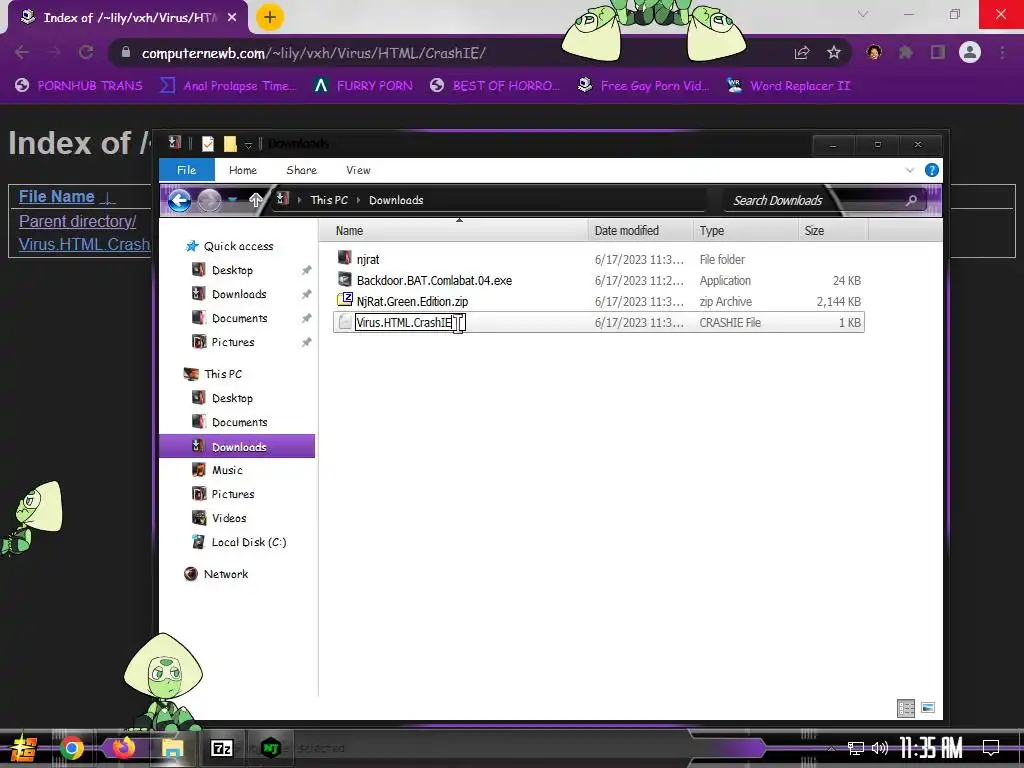Image resolution: width=1024 pixels, height=768 pixels.
Task: Select Quick access in navigation pane
Action: 238,246
